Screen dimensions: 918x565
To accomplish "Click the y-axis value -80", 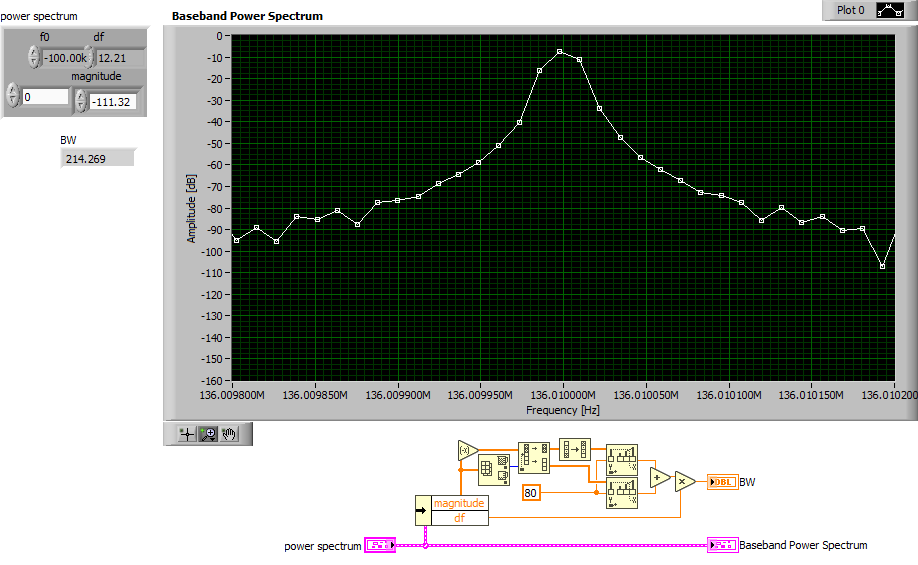I will click(214, 209).
